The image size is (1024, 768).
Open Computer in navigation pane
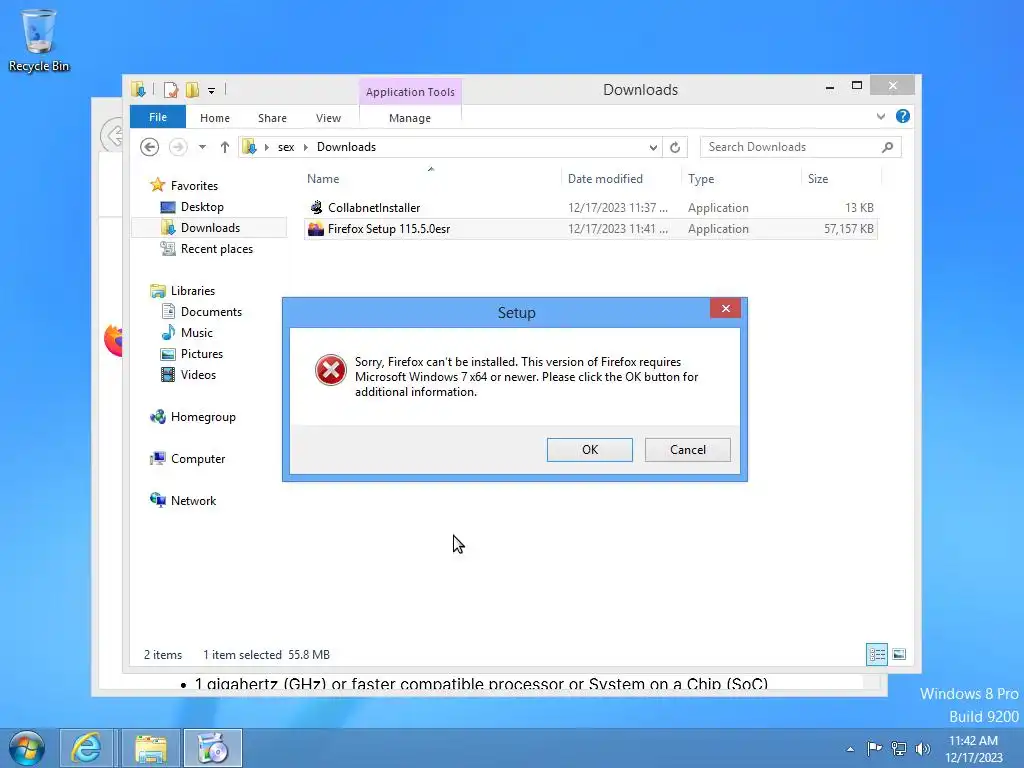tap(197, 458)
